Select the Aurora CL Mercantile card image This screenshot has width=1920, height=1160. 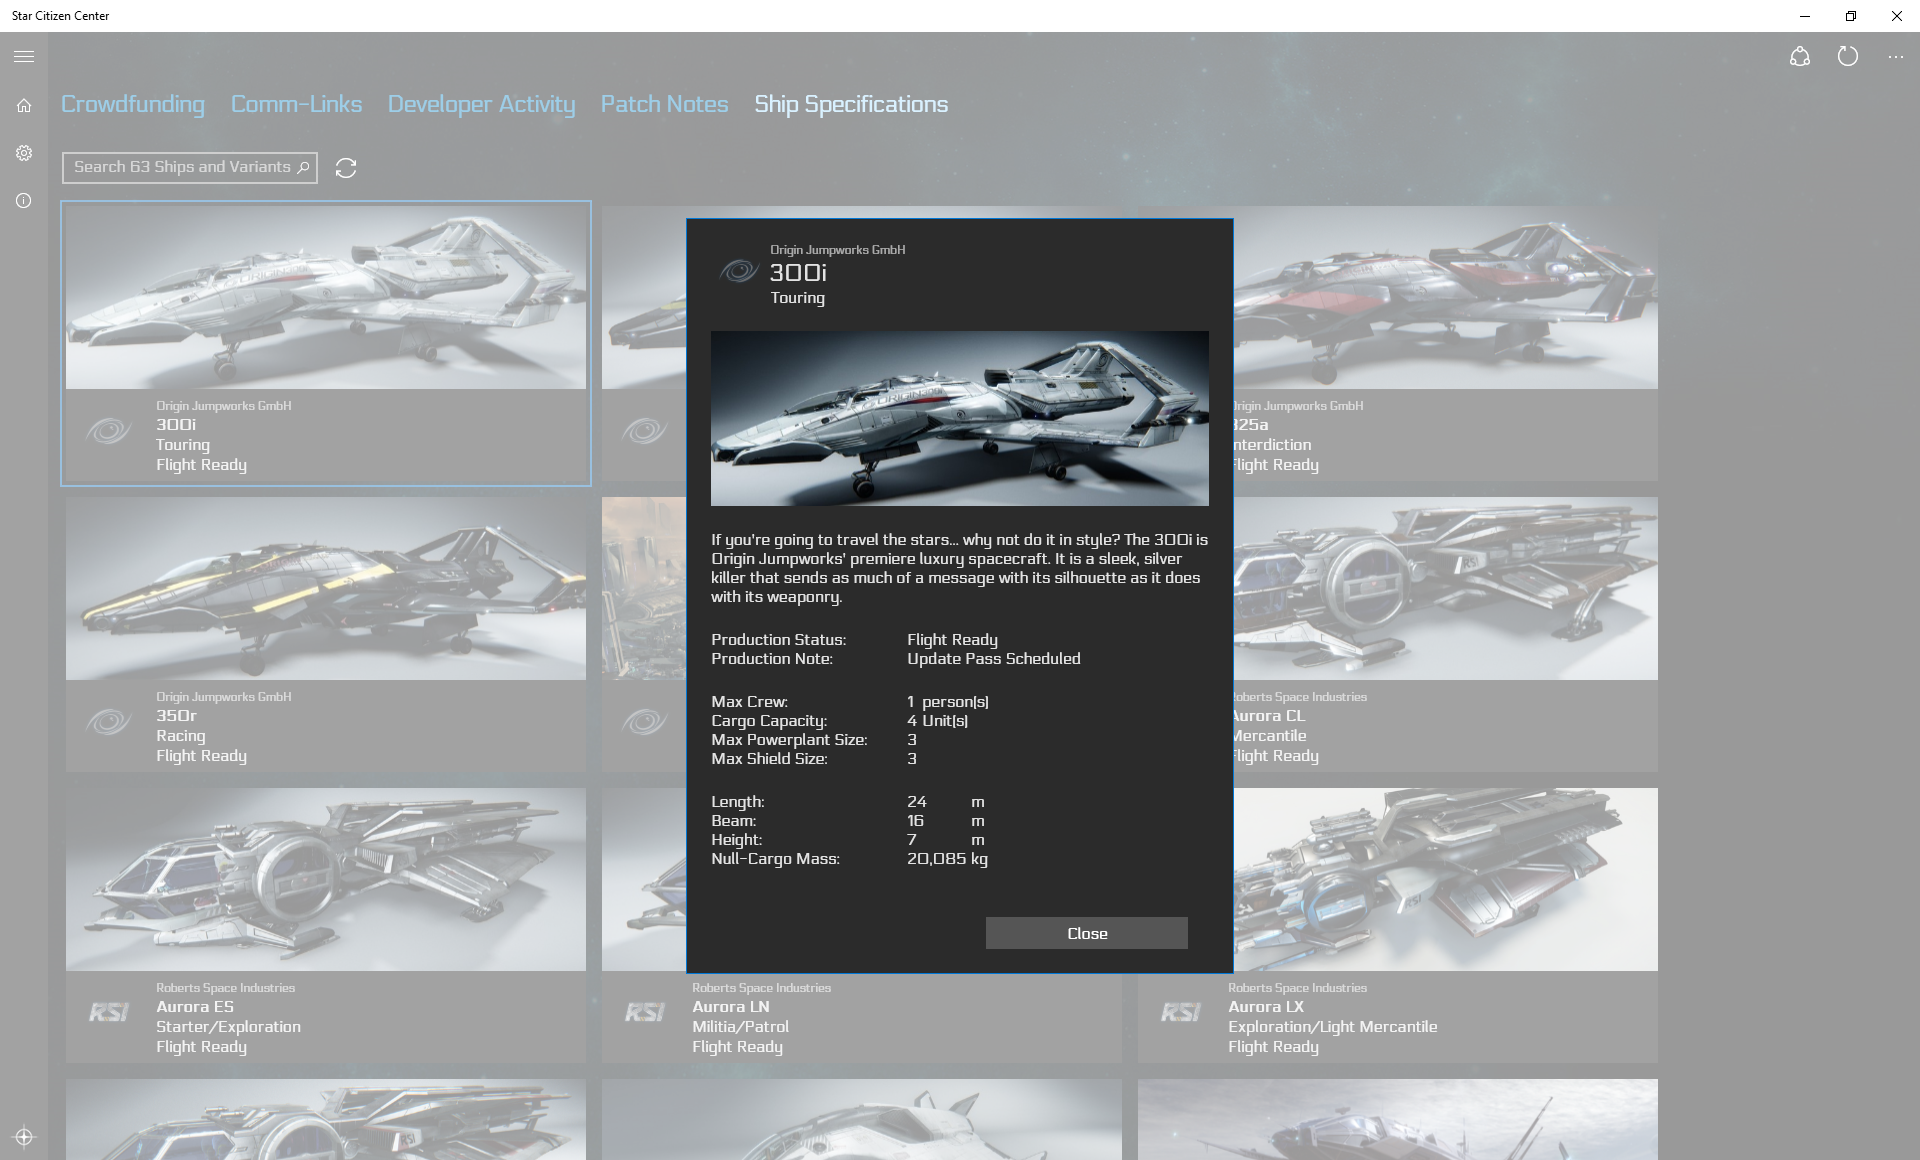(1446, 588)
